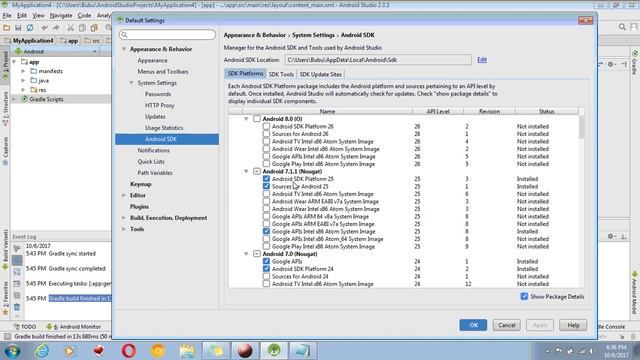Open the Navigate menu
The image size is (640, 360).
(61, 16)
